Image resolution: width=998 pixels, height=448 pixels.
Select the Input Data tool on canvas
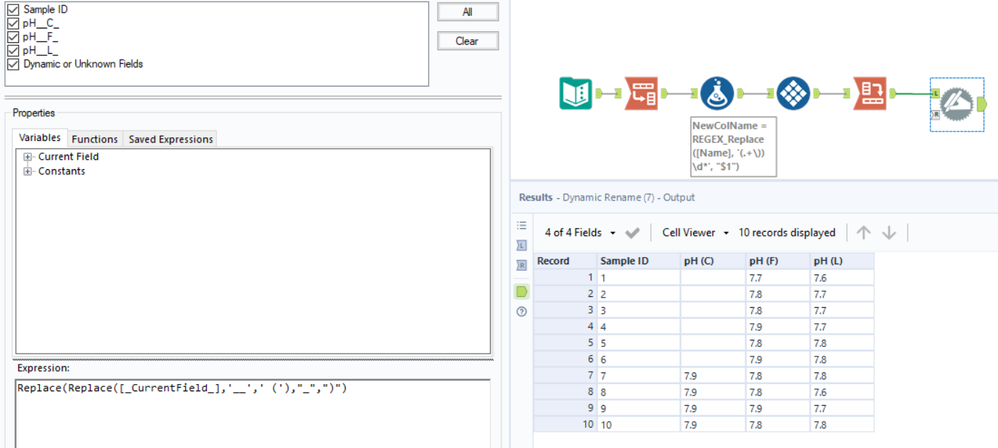[575, 94]
